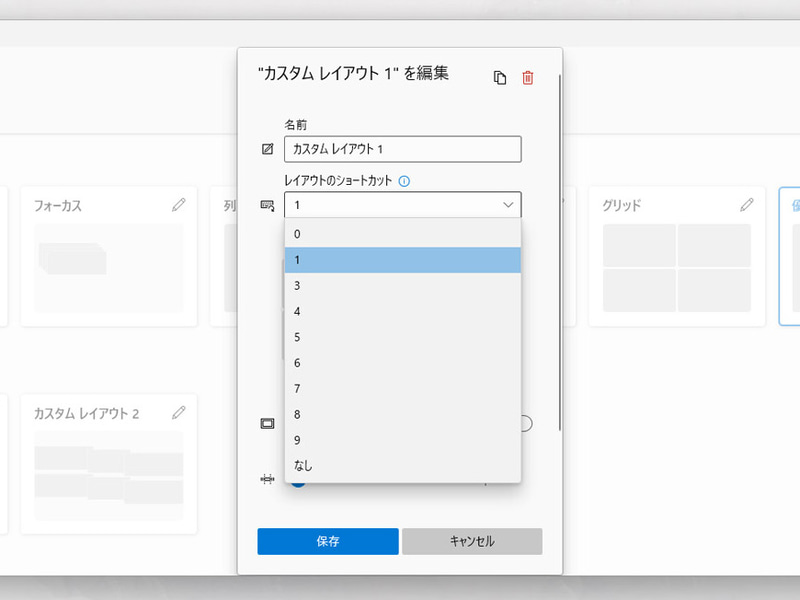
Task: Click the pencil edit icon on グリッド layout
Action: (x=746, y=206)
